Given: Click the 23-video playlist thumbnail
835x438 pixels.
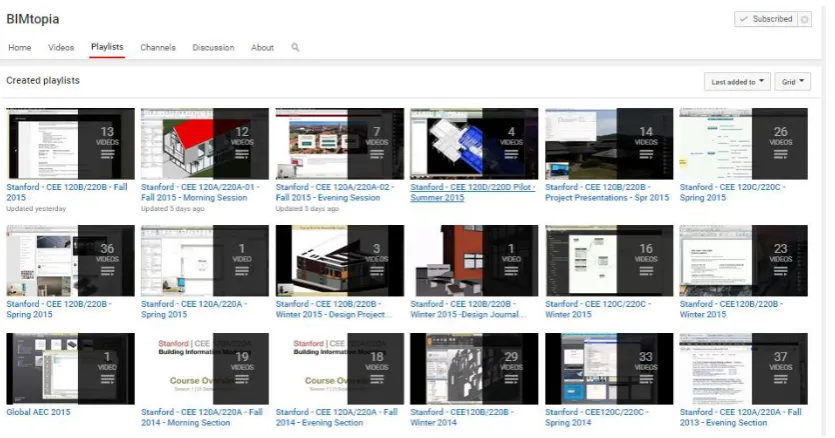Looking at the screenshot, I should tap(744, 261).
